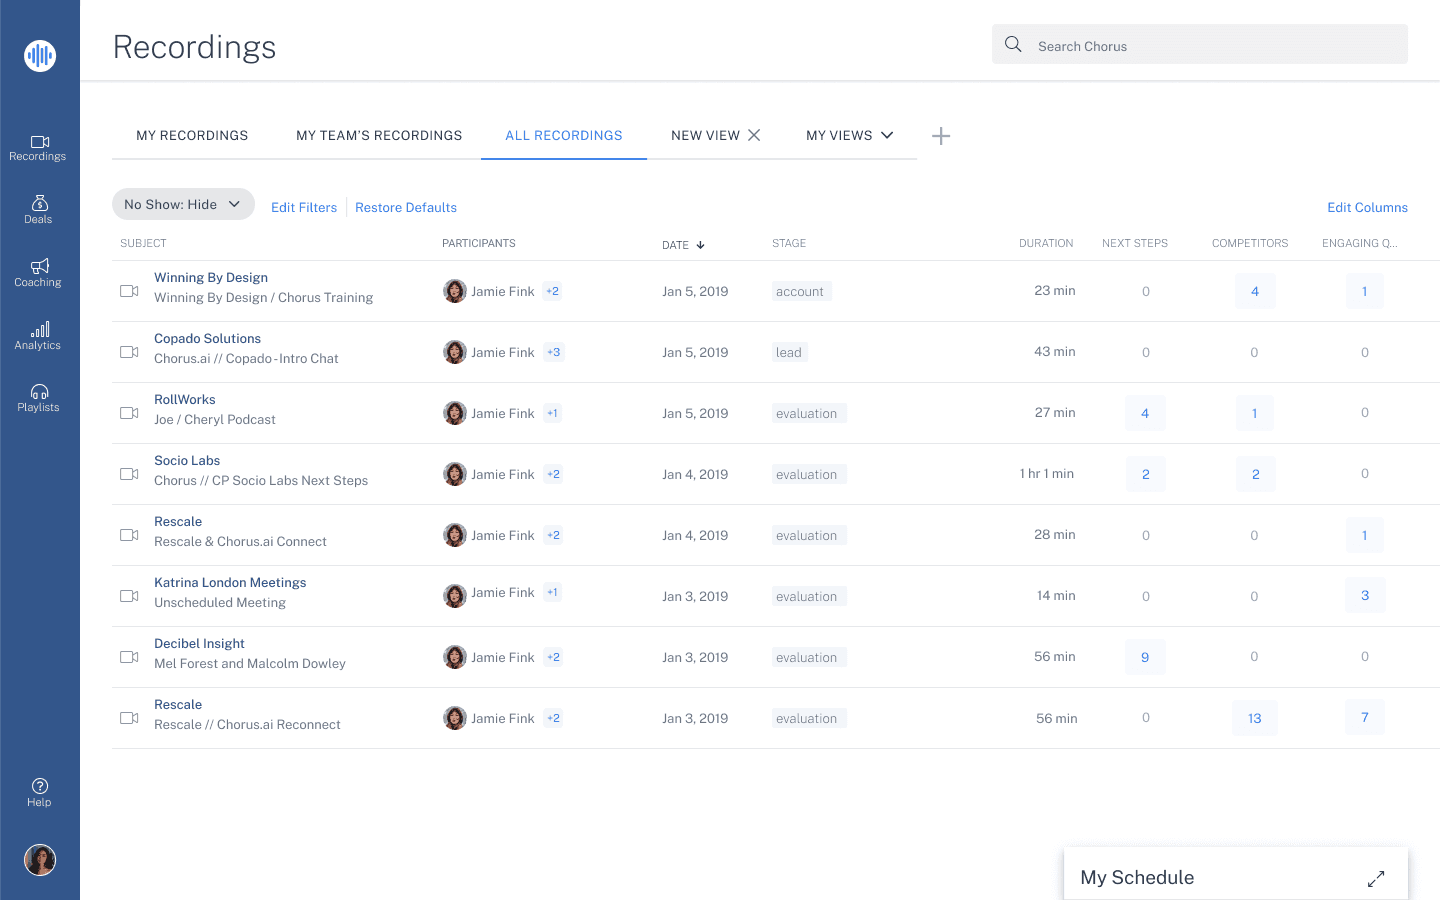The image size is (1441, 900).
Task: Open the No Show: Hide dropdown
Action: click(x=183, y=204)
